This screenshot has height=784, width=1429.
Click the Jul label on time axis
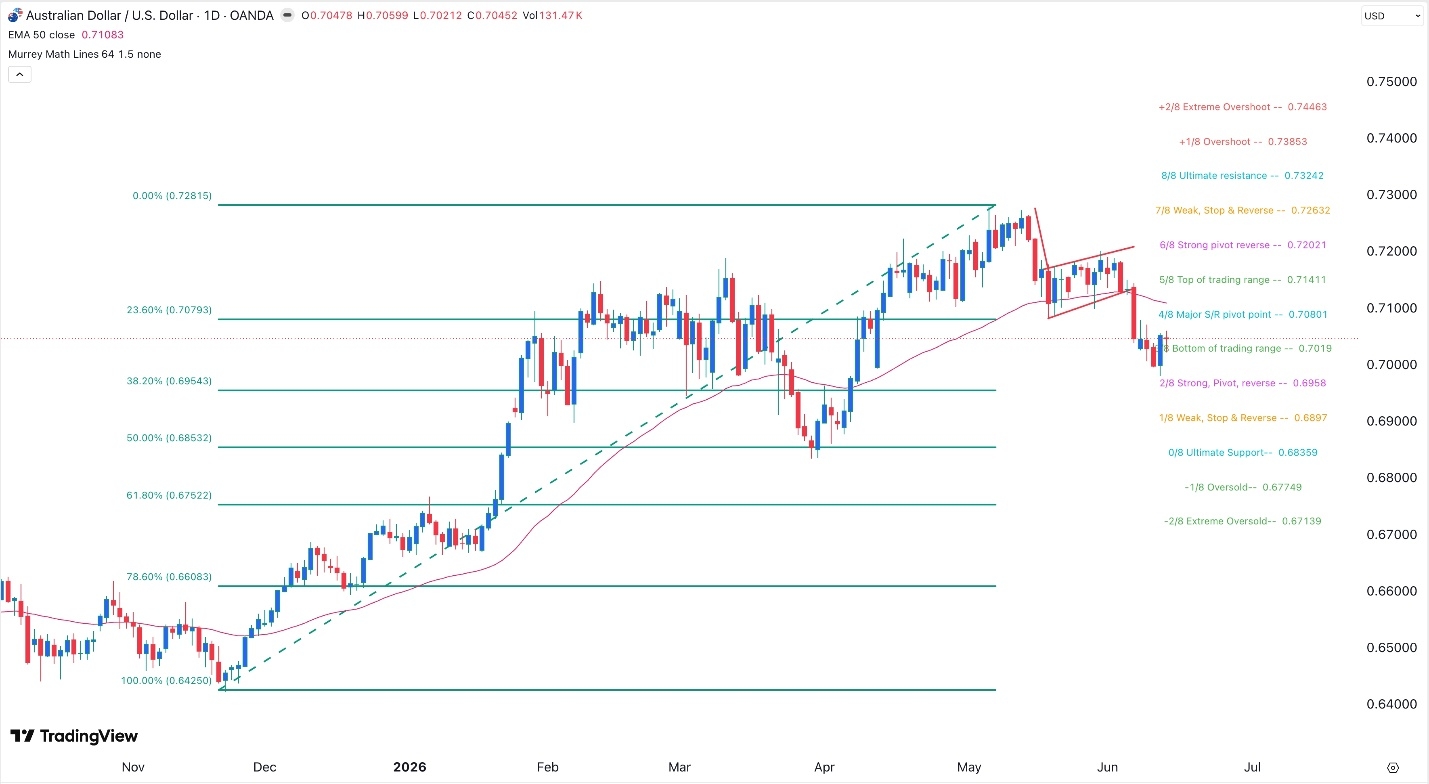(x=1251, y=768)
